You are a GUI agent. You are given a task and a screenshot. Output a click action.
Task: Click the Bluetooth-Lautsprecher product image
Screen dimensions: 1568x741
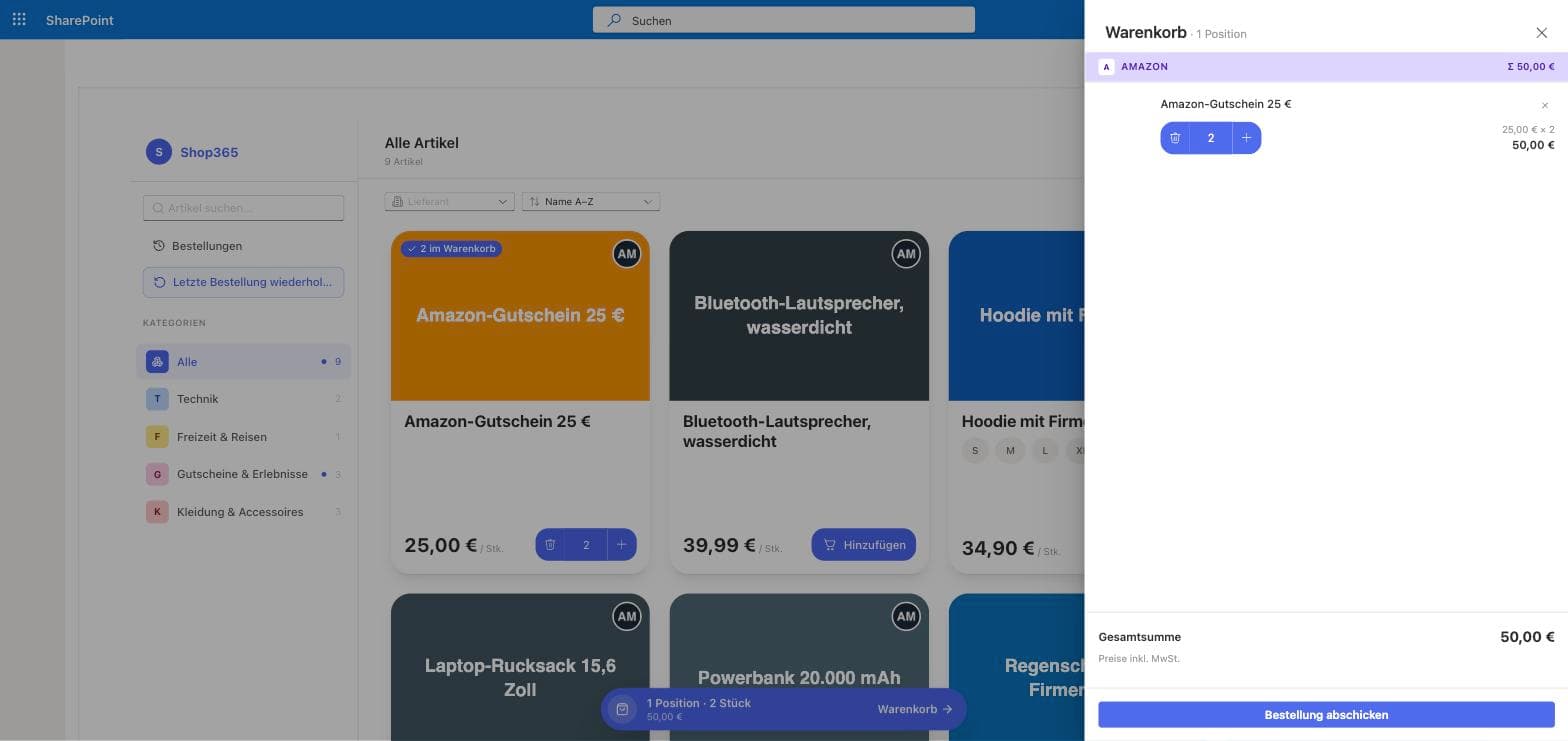pyautogui.click(x=799, y=316)
